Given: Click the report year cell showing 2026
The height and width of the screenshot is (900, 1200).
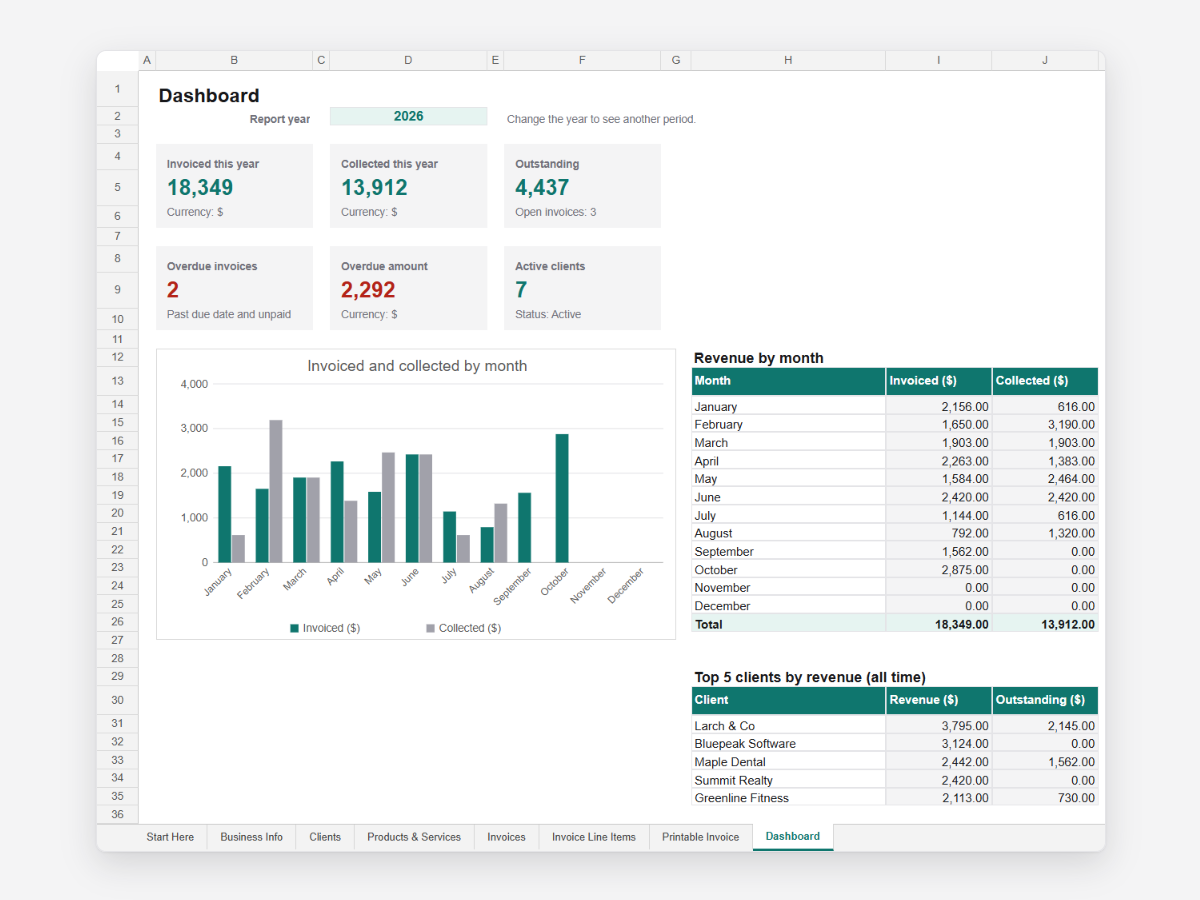Looking at the screenshot, I should tap(408, 116).
